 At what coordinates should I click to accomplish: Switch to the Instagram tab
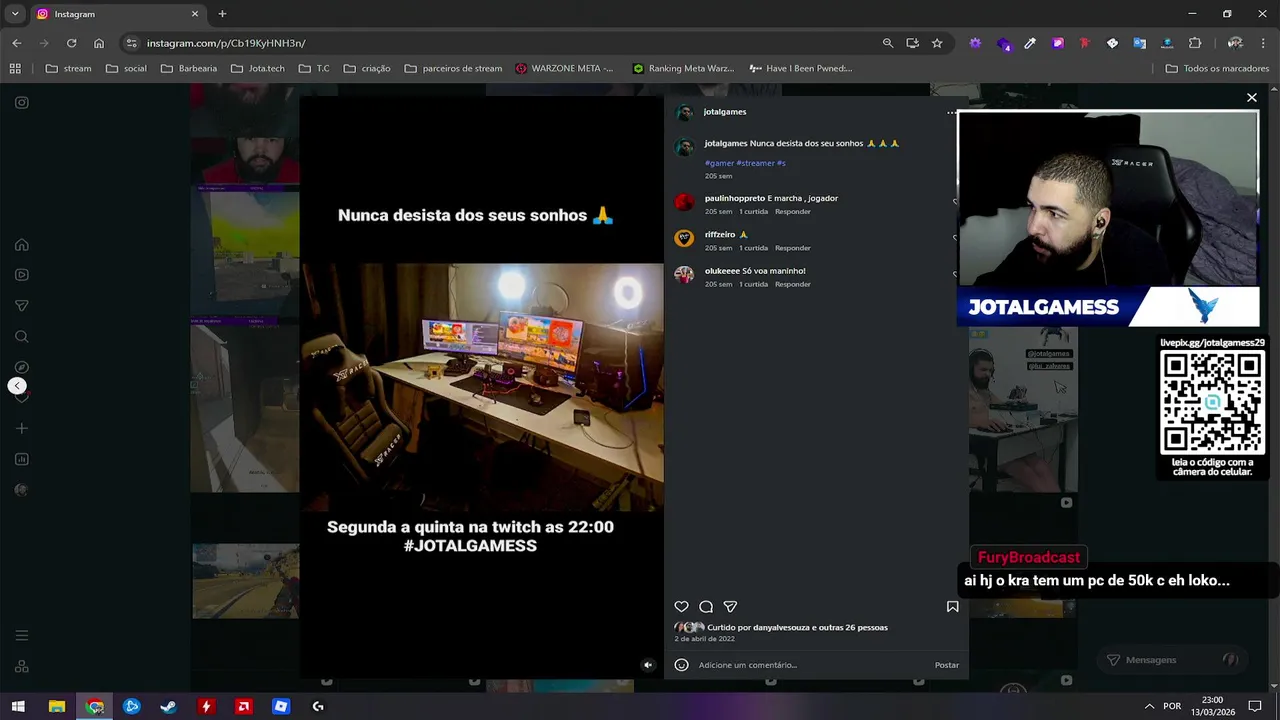[x=118, y=14]
